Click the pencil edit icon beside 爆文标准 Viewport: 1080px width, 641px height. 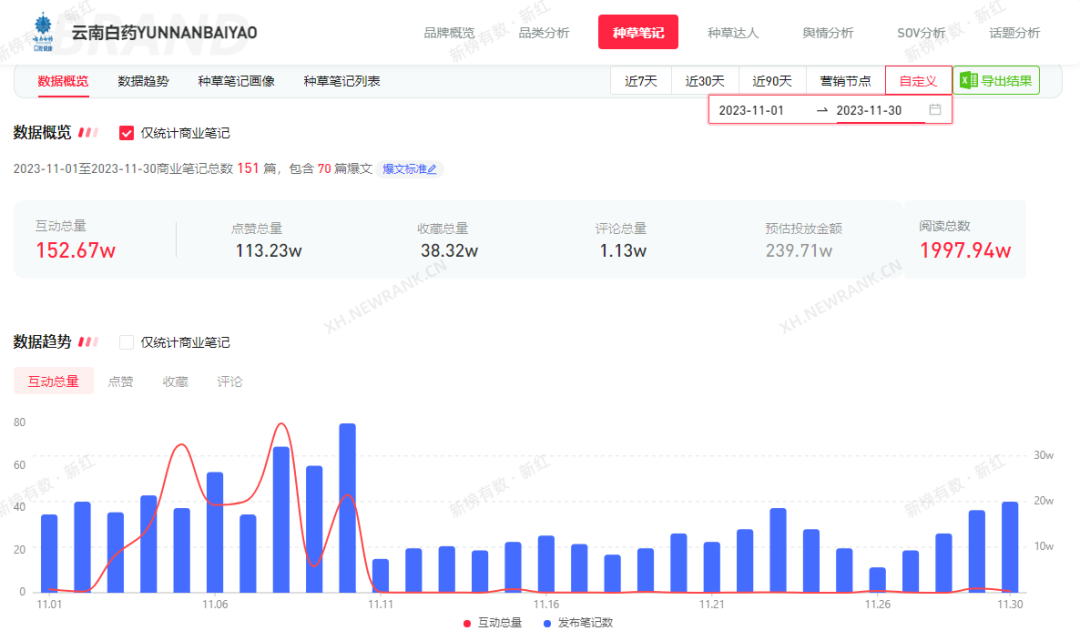432,169
